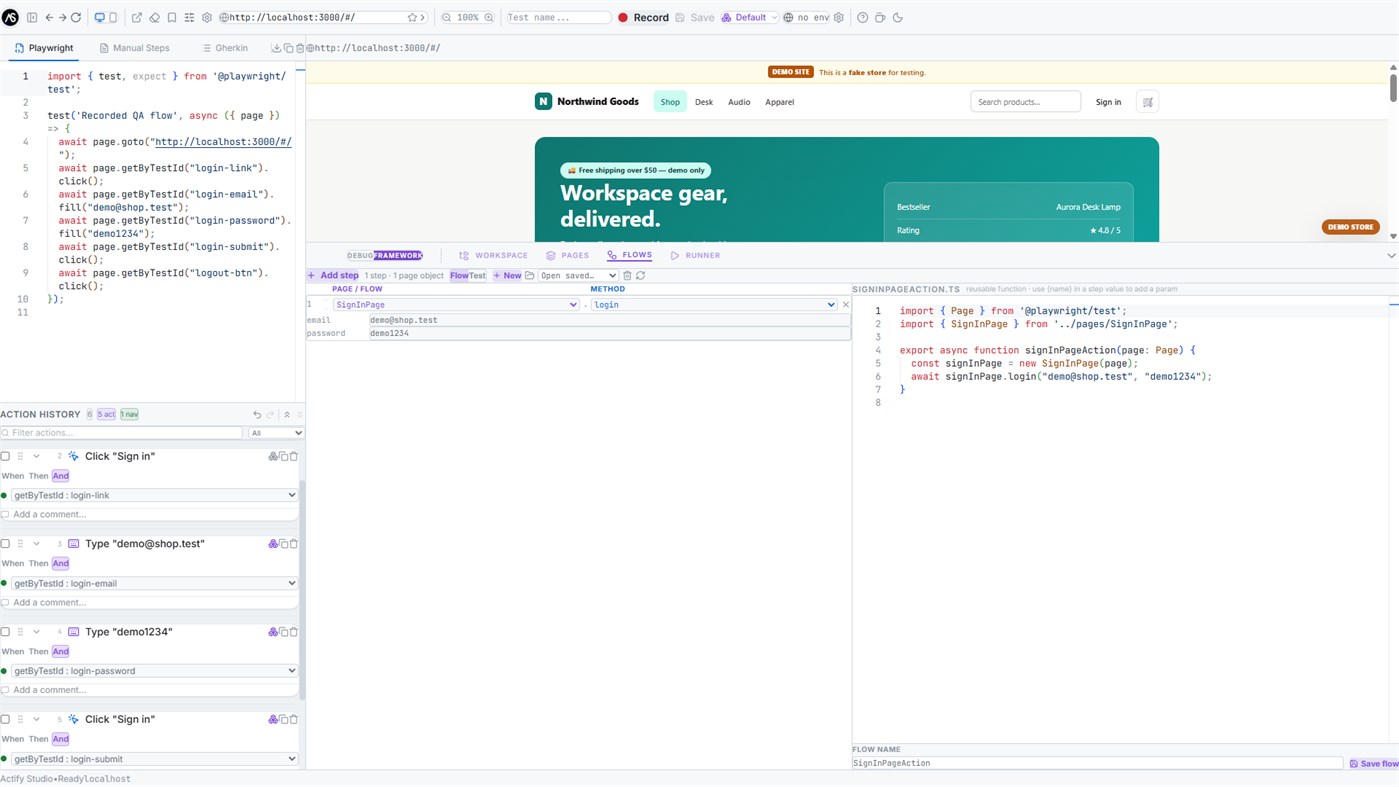This screenshot has width=1399, height=787.
Task: Open the getByTestId : login-email locator dropdown
Action: pos(154,583)
